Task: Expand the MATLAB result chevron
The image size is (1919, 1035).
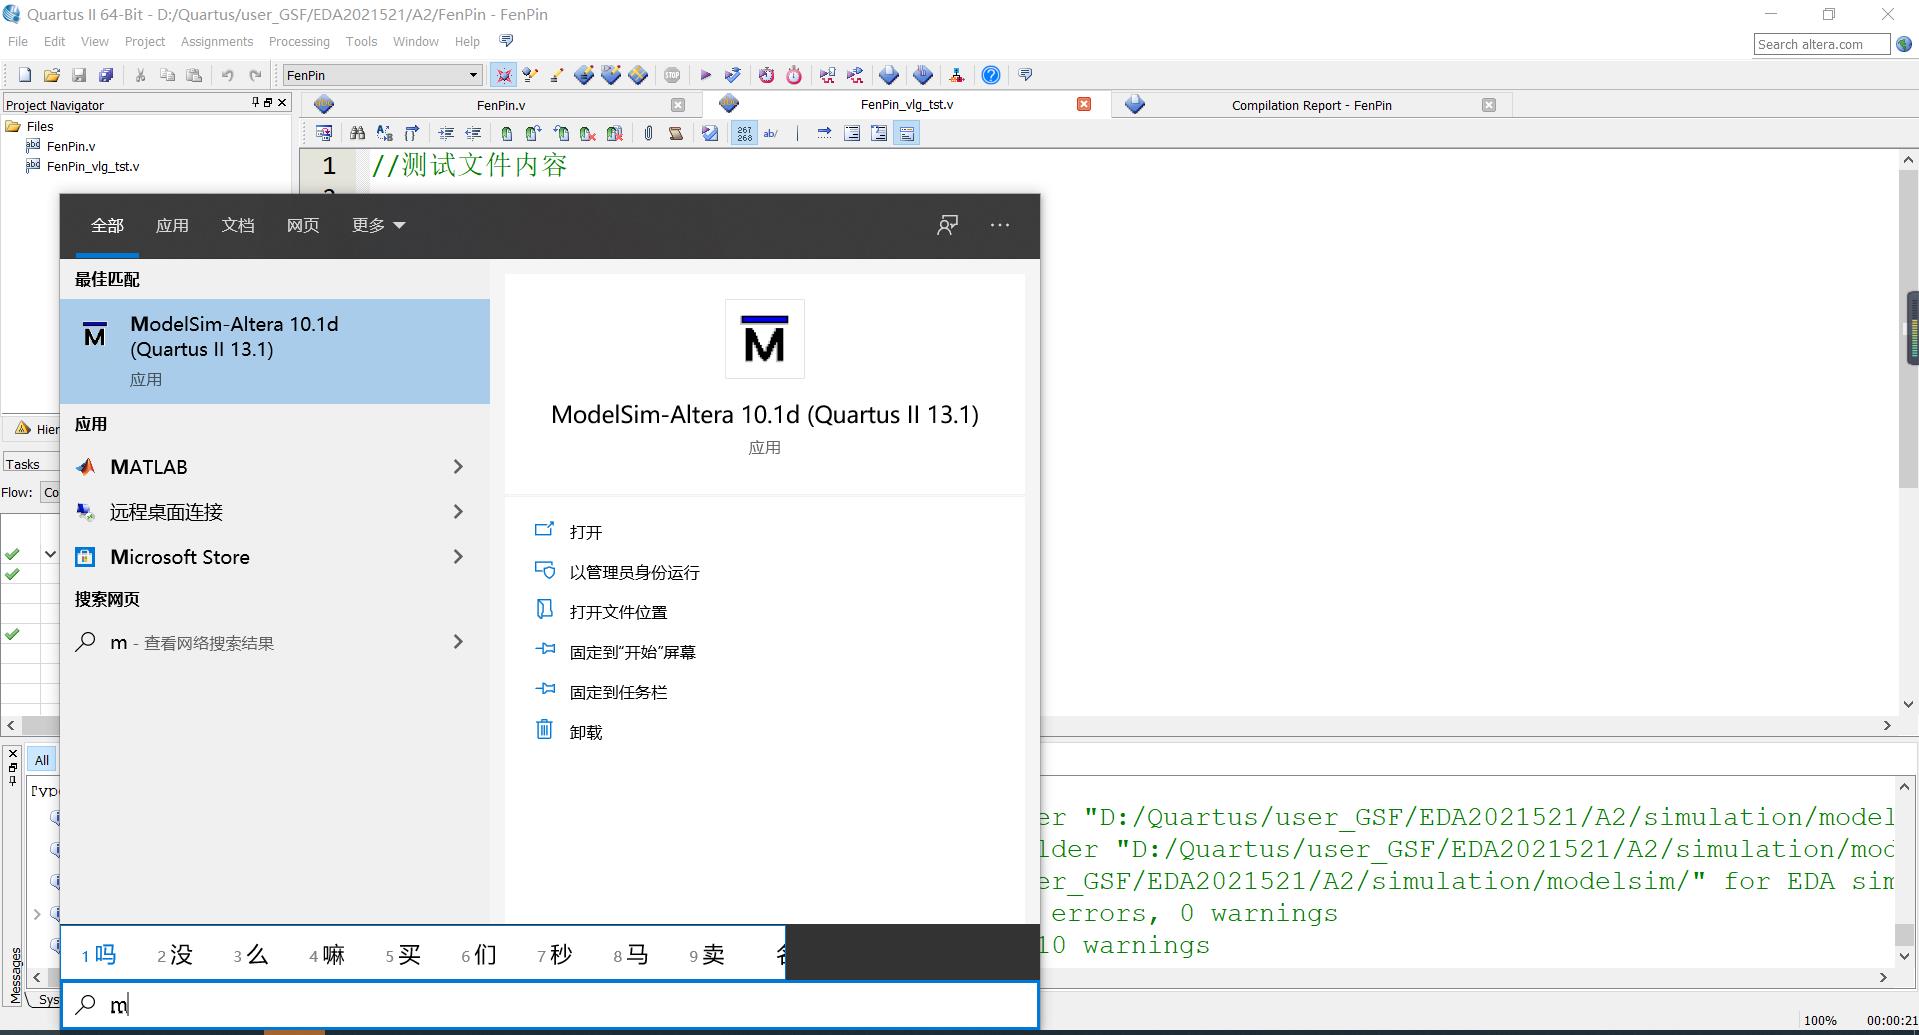Action: (458, 467)
